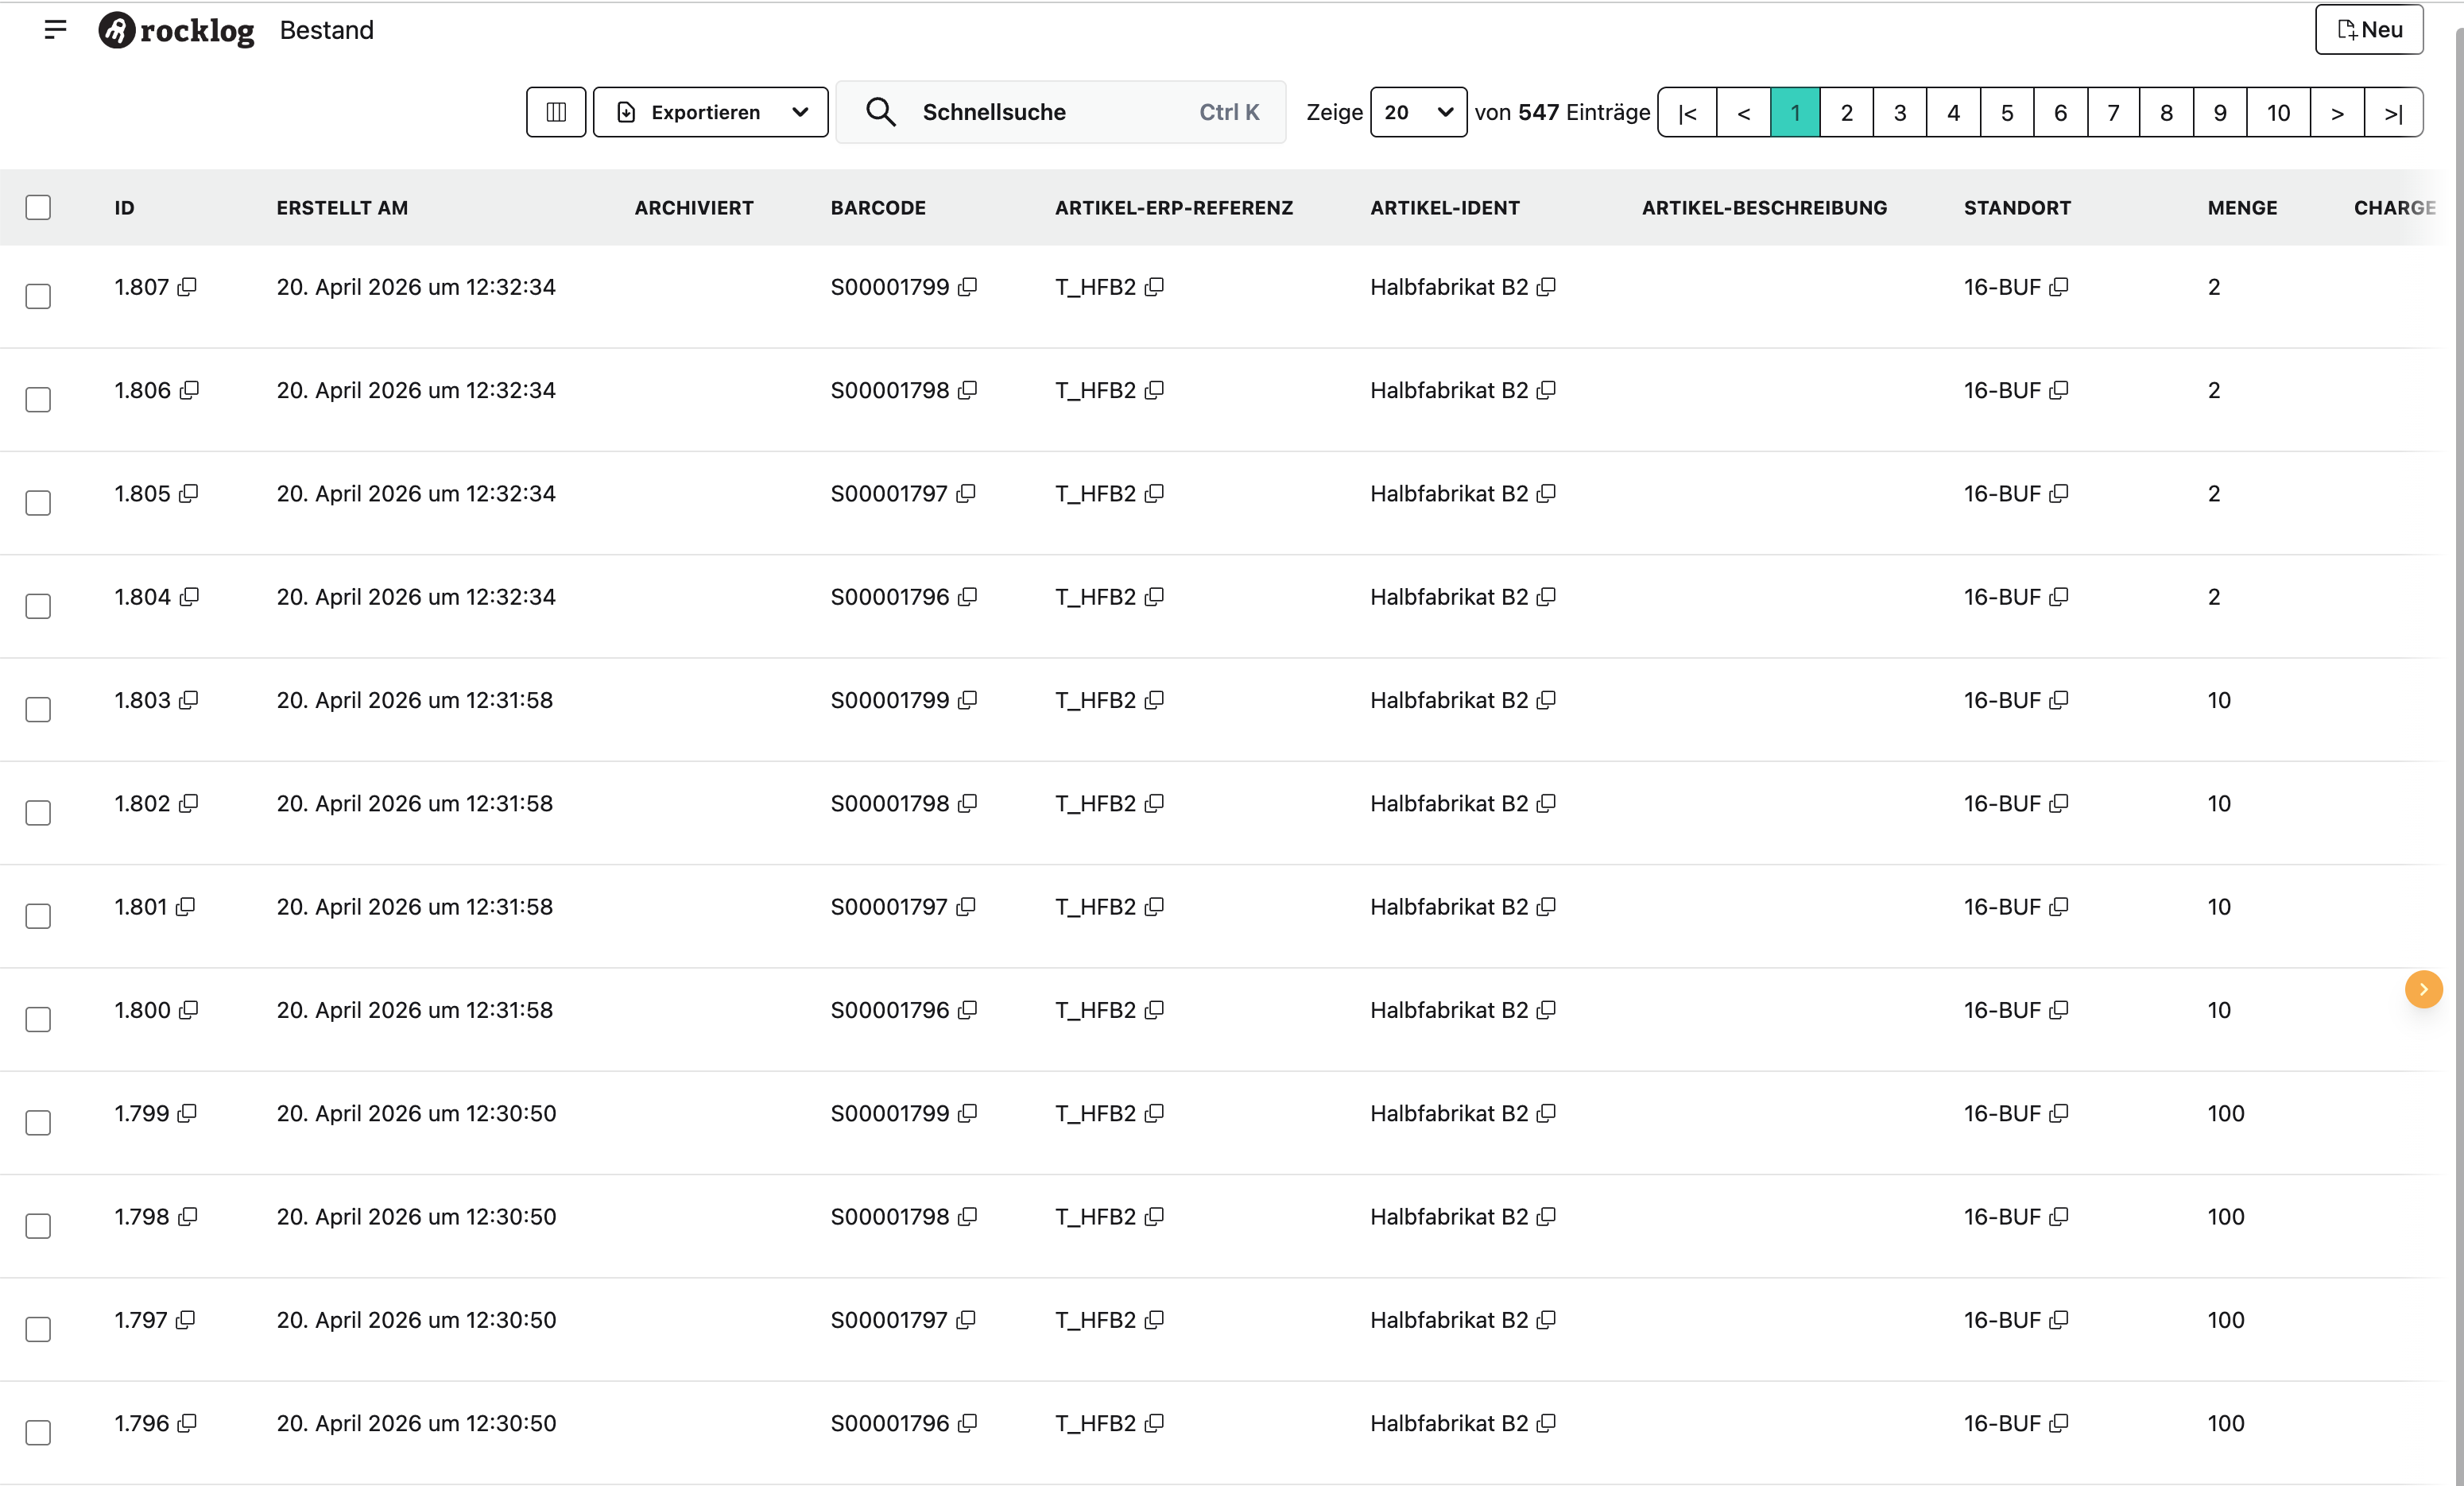This screenshot has width=2464, height=1486.
Task: Click the Neu button
Action: 2369,29
